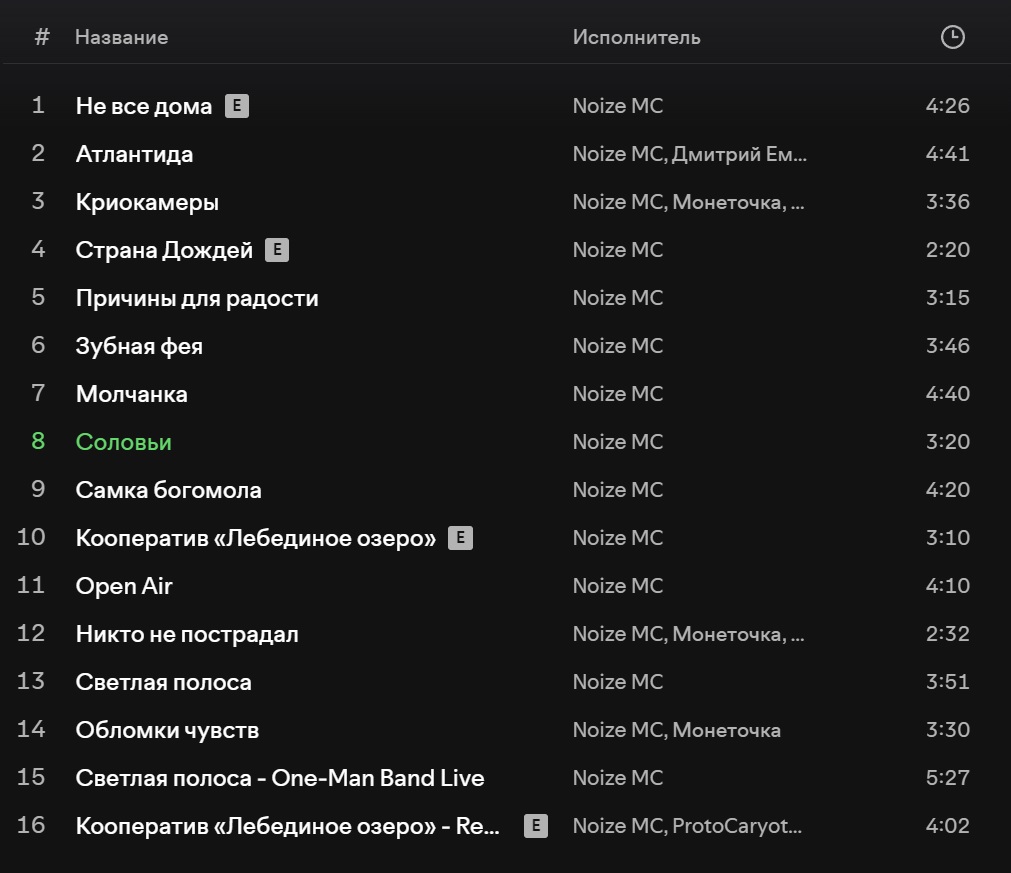Open artist Noize MC on track 1
The height and width of the screenshot is (873, 1011).
coord(618,106)
